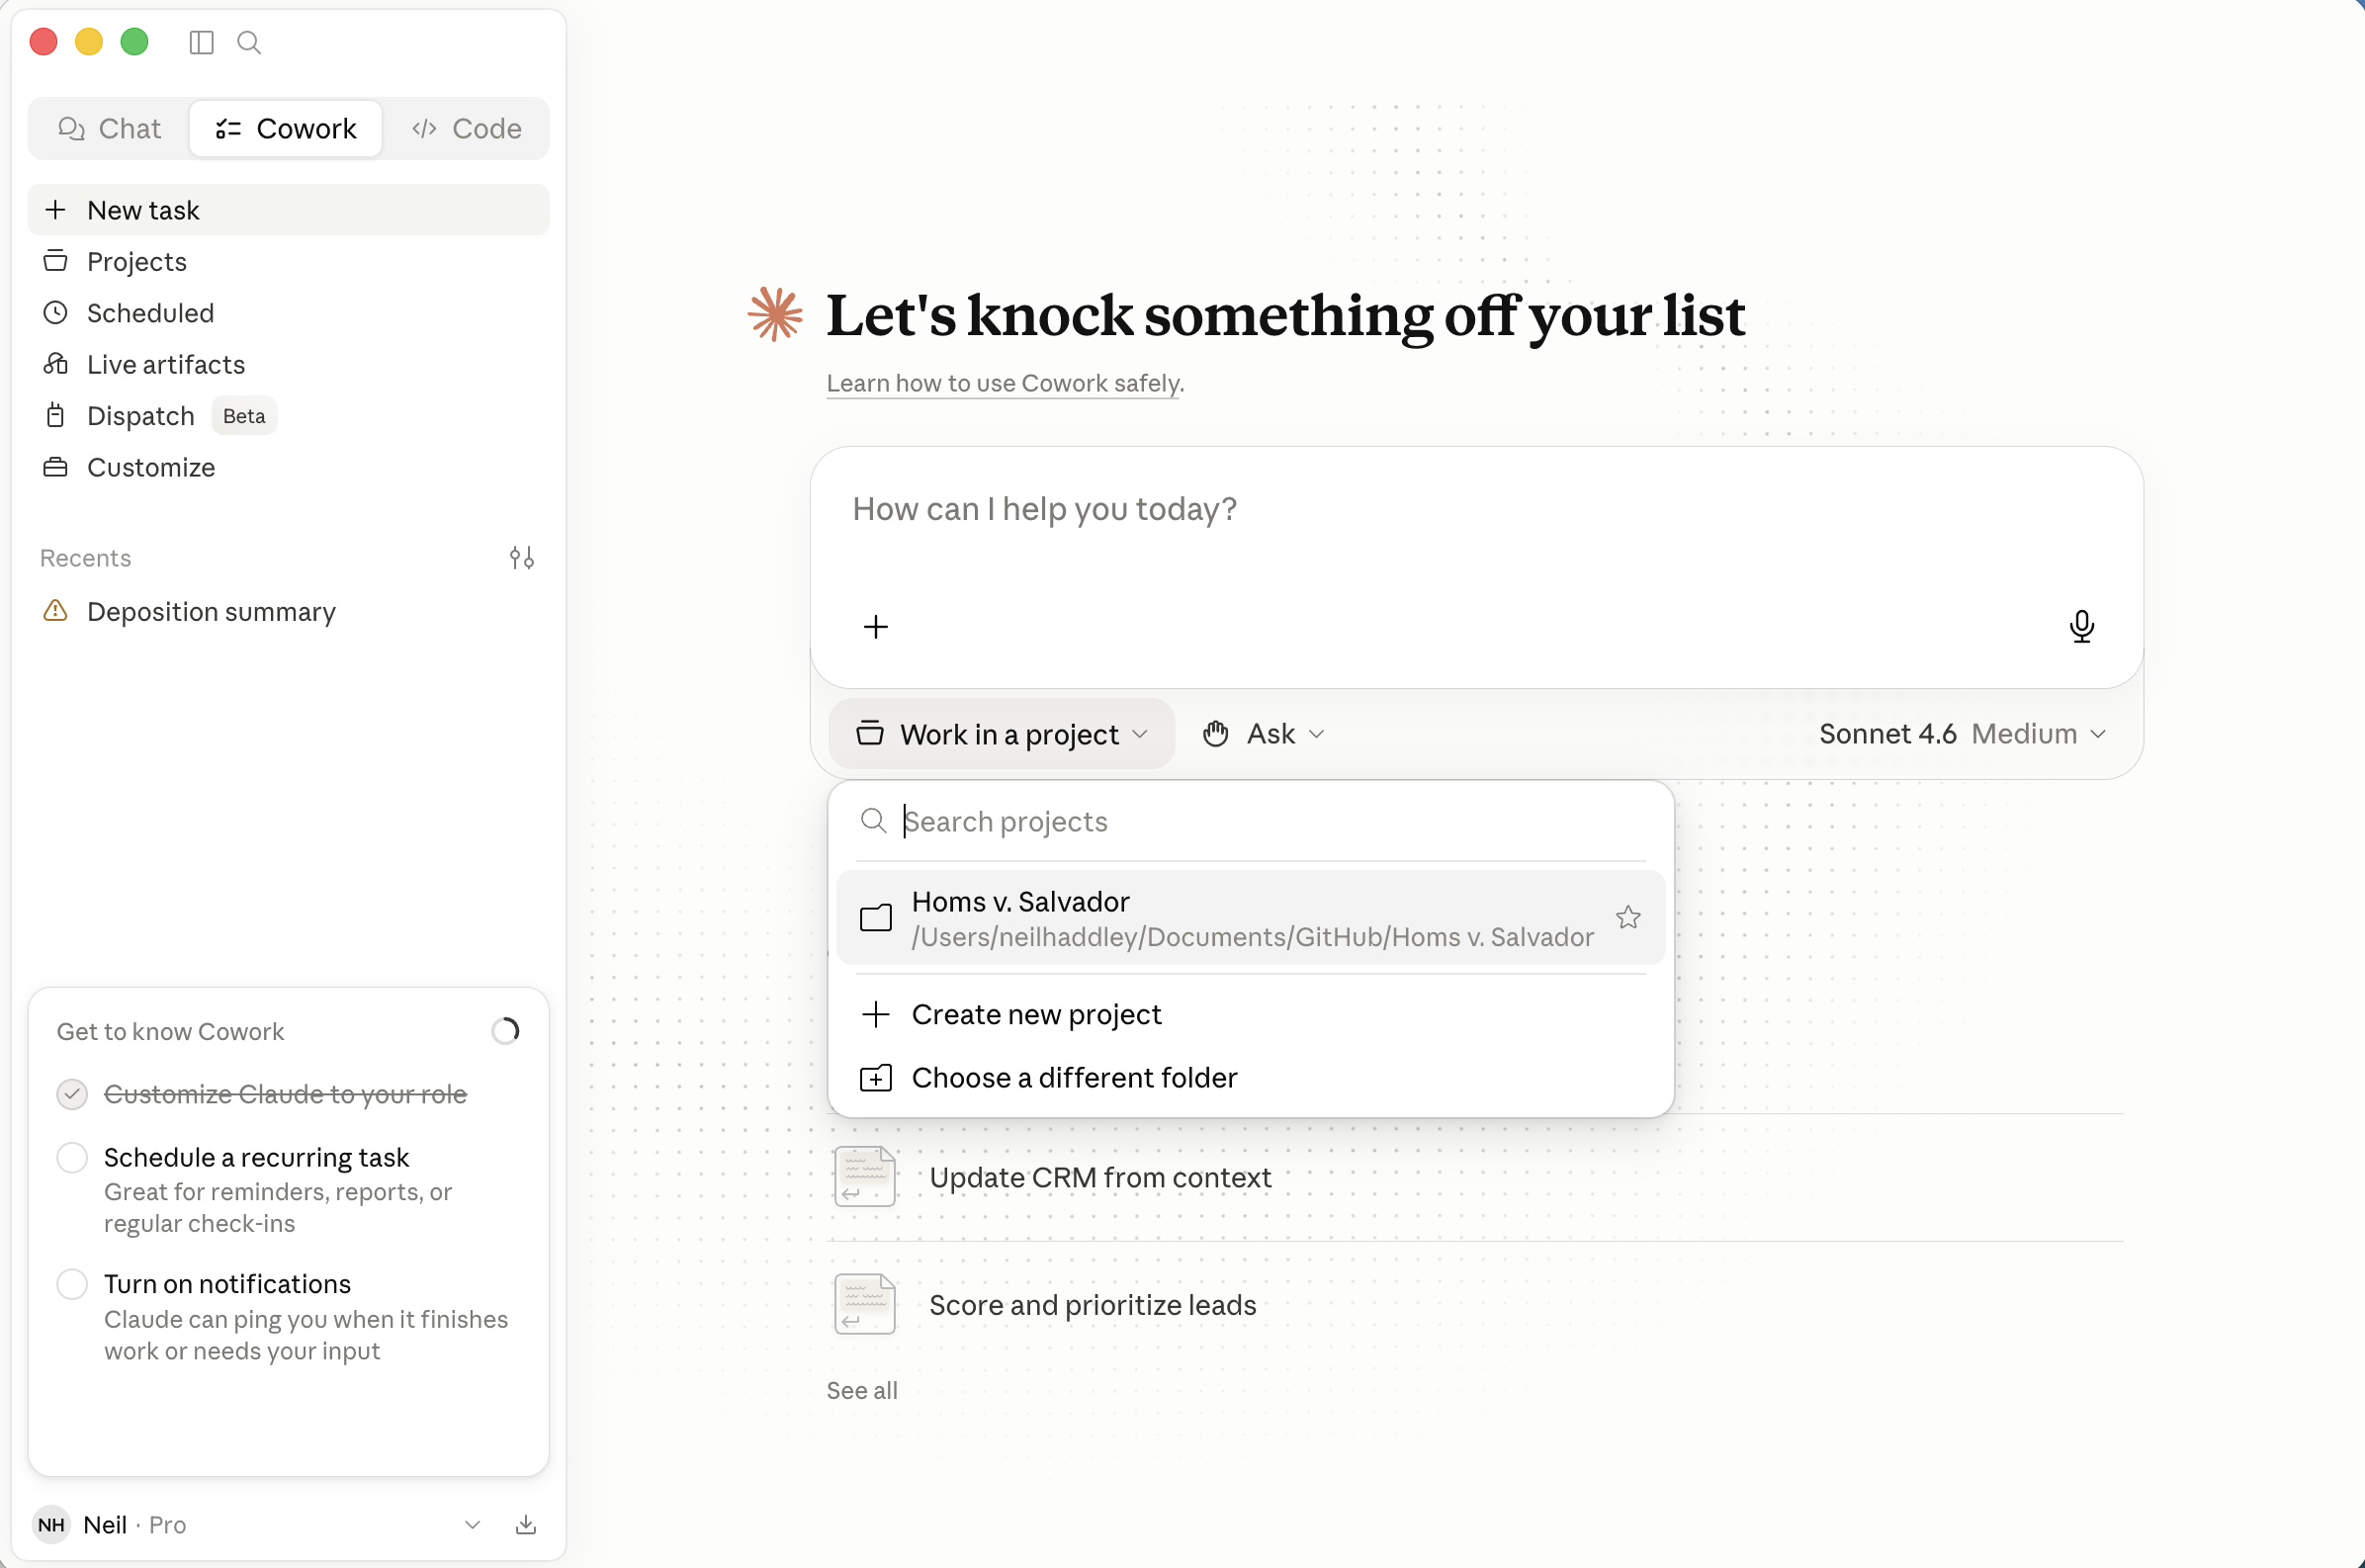Click the Get to know Cowork progress ring
2365x1568 pixels.
click(x=506, y=1031)
